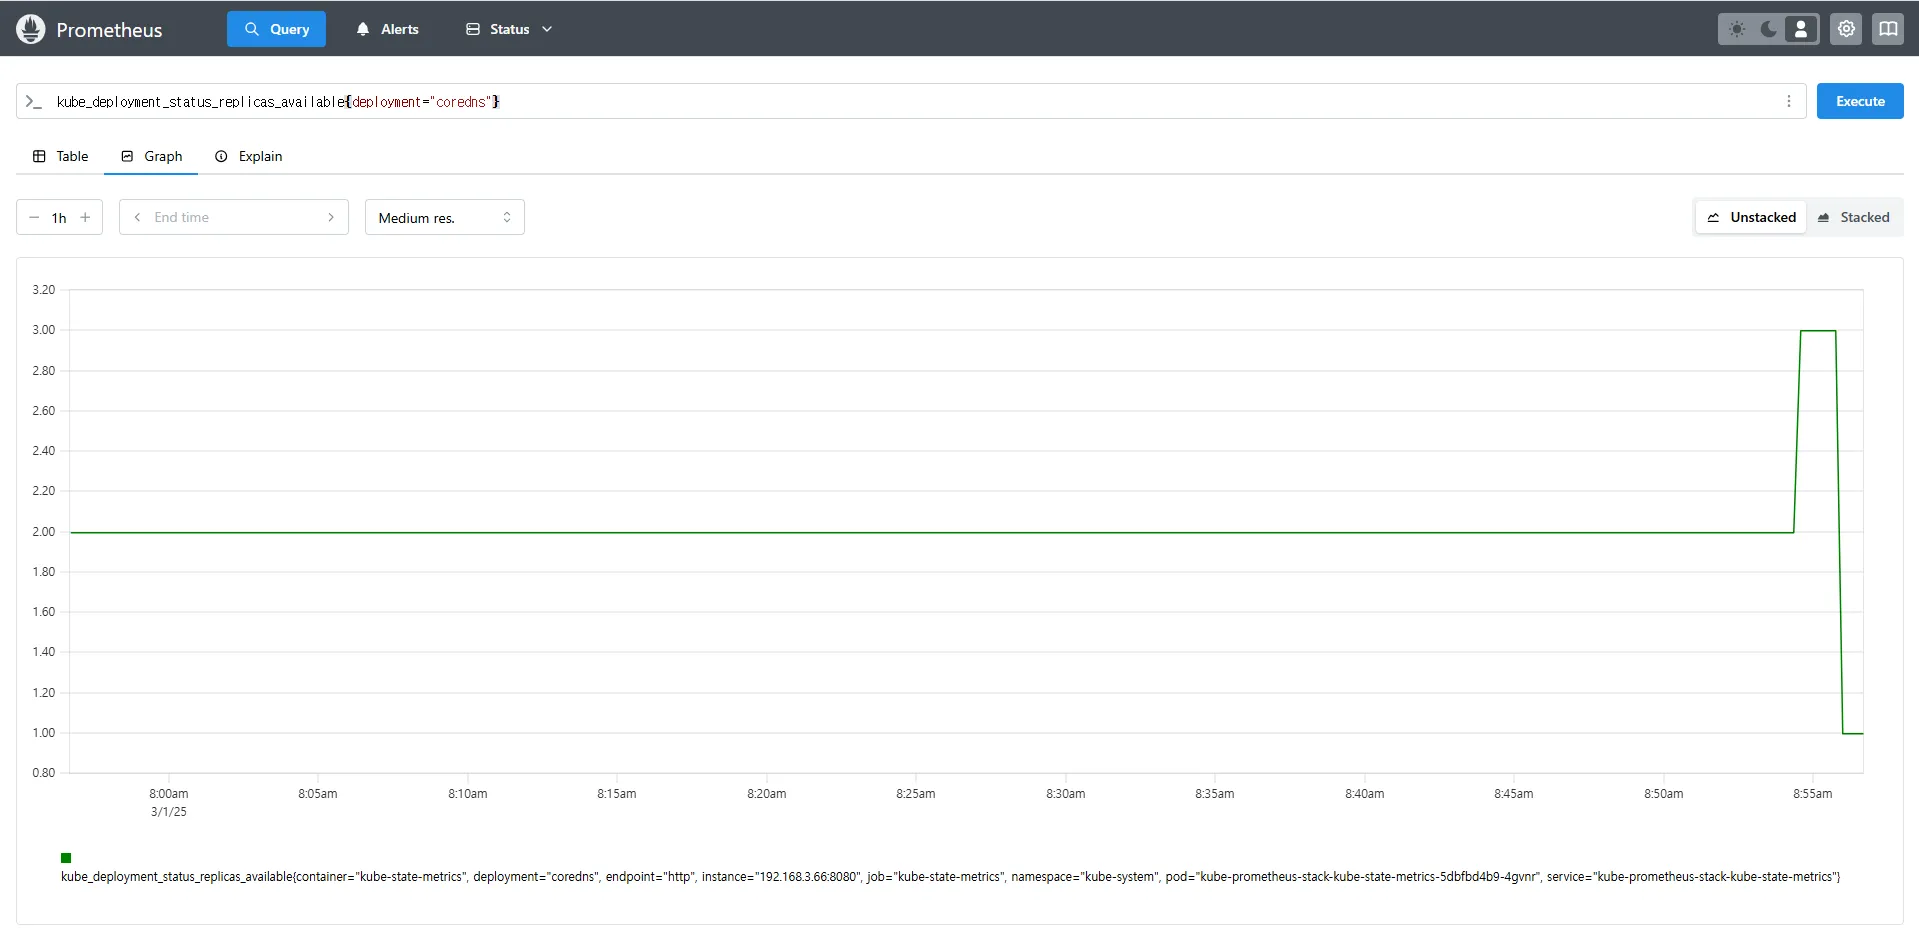
Task: Toggle the green series legend swatch
Action: point(66,858)
